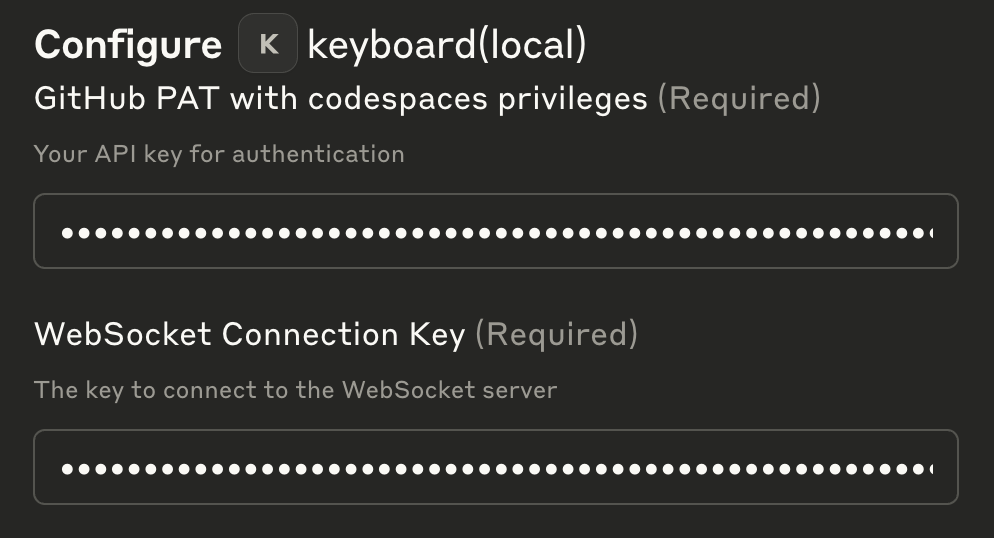The width and height of the screenshot is (994, 538).
Task: Click the word codespaces in the PAT label
Action: (398, 100)
